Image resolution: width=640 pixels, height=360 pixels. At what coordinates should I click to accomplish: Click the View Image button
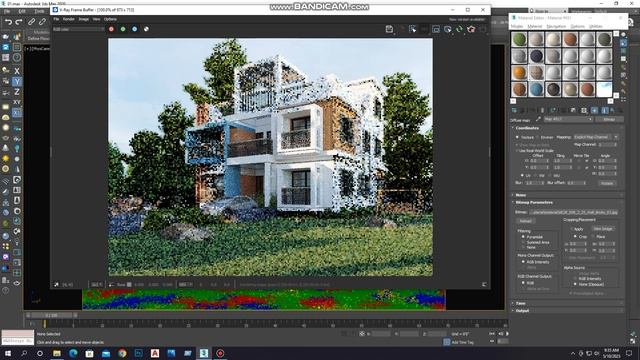(603, 229)
